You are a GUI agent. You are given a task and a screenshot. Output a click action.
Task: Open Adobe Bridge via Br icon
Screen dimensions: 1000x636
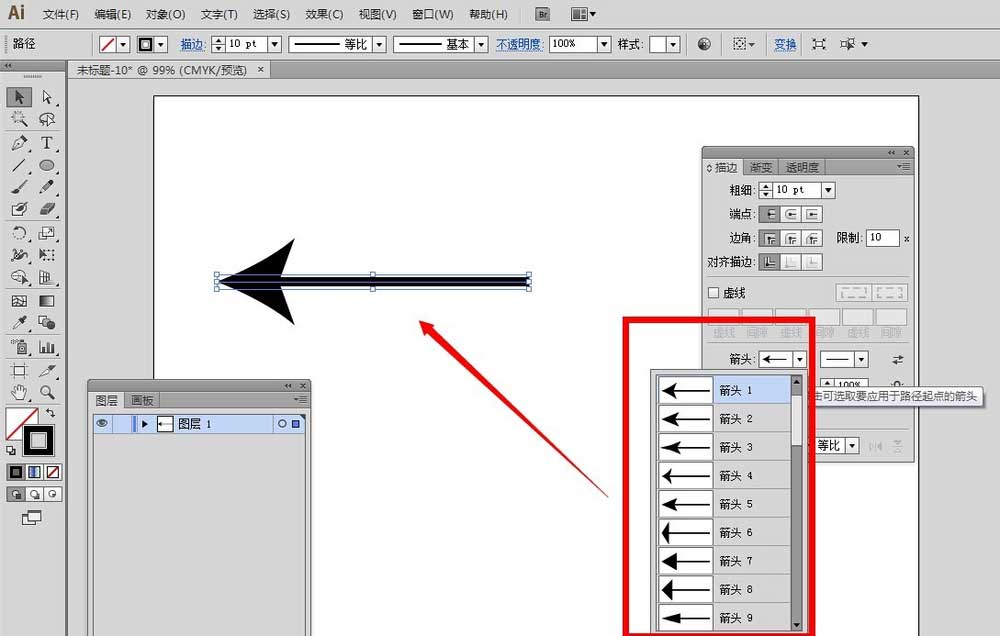pyautogui.click(x=542, y=14)
